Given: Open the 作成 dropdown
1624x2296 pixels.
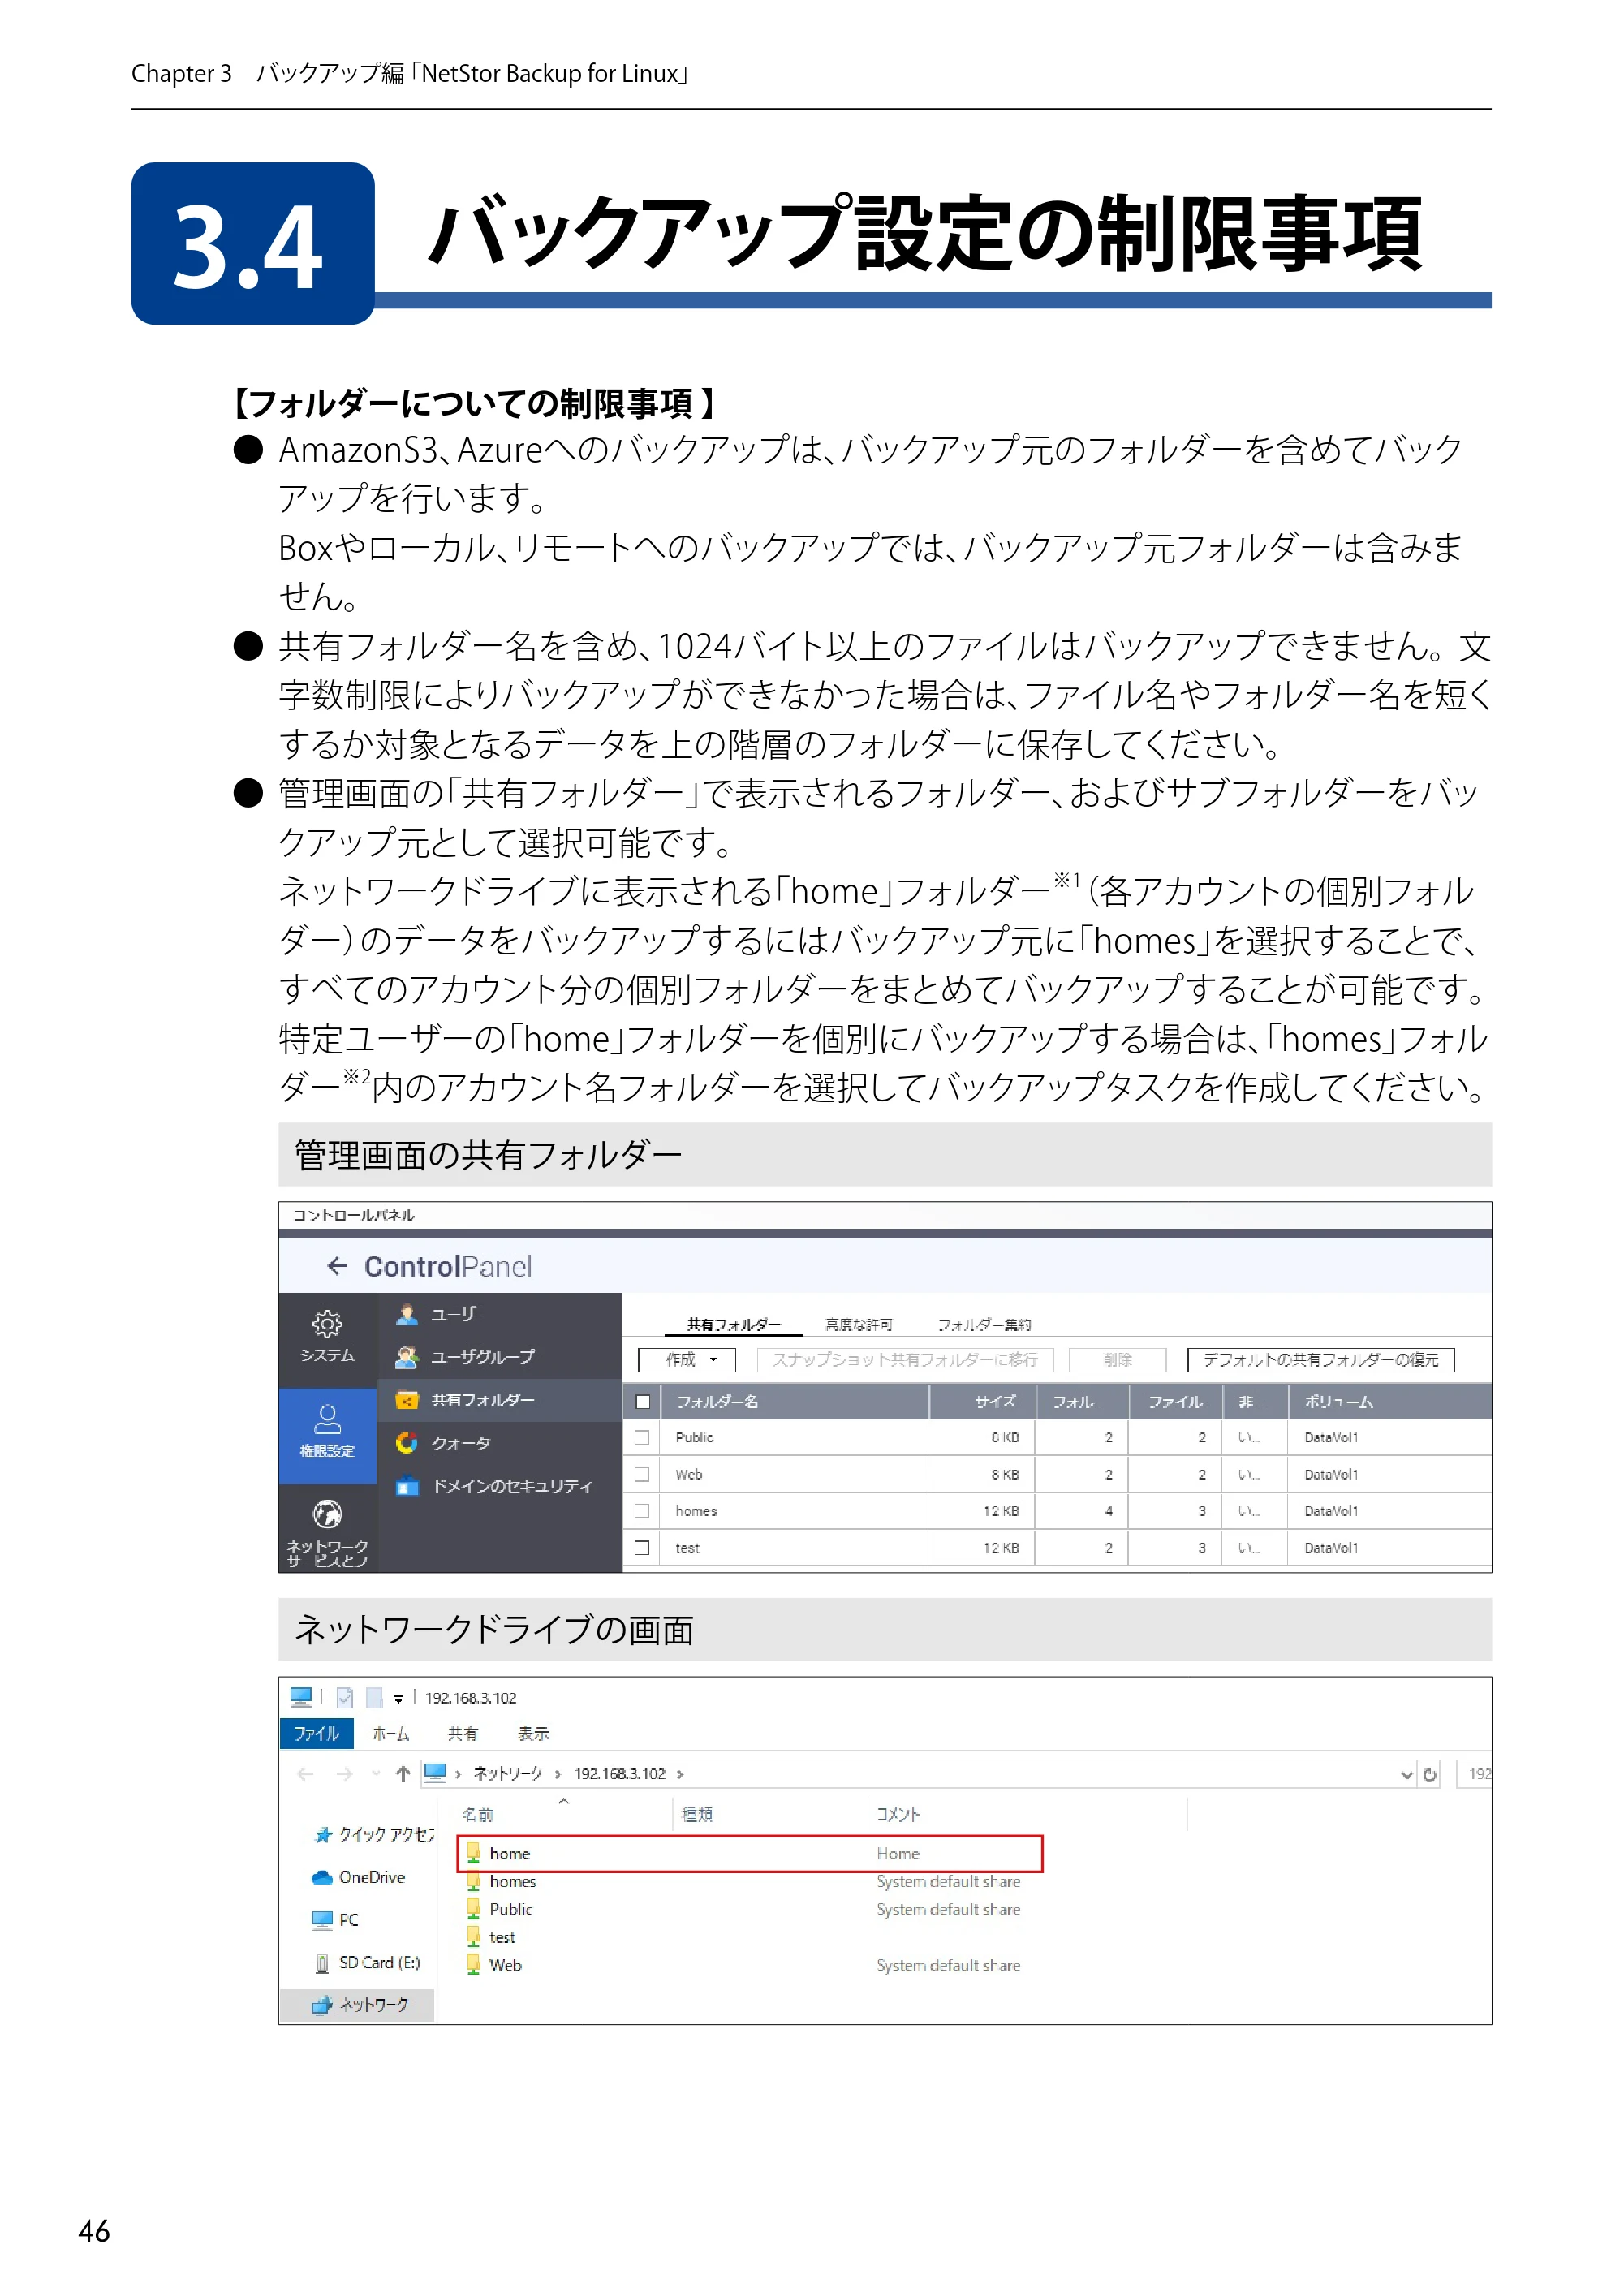Looking at the screenshot, I should [687, 1360].
